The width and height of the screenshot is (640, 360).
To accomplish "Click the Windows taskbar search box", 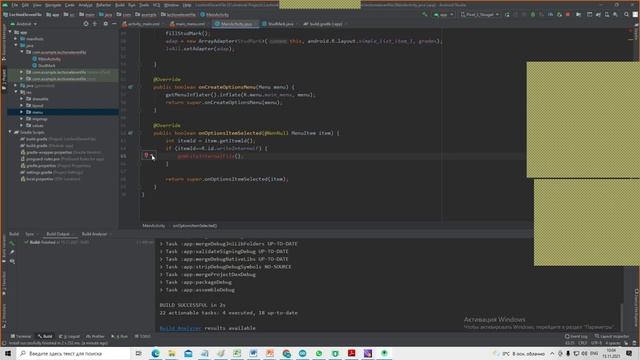I will click(x=74, y=353).
